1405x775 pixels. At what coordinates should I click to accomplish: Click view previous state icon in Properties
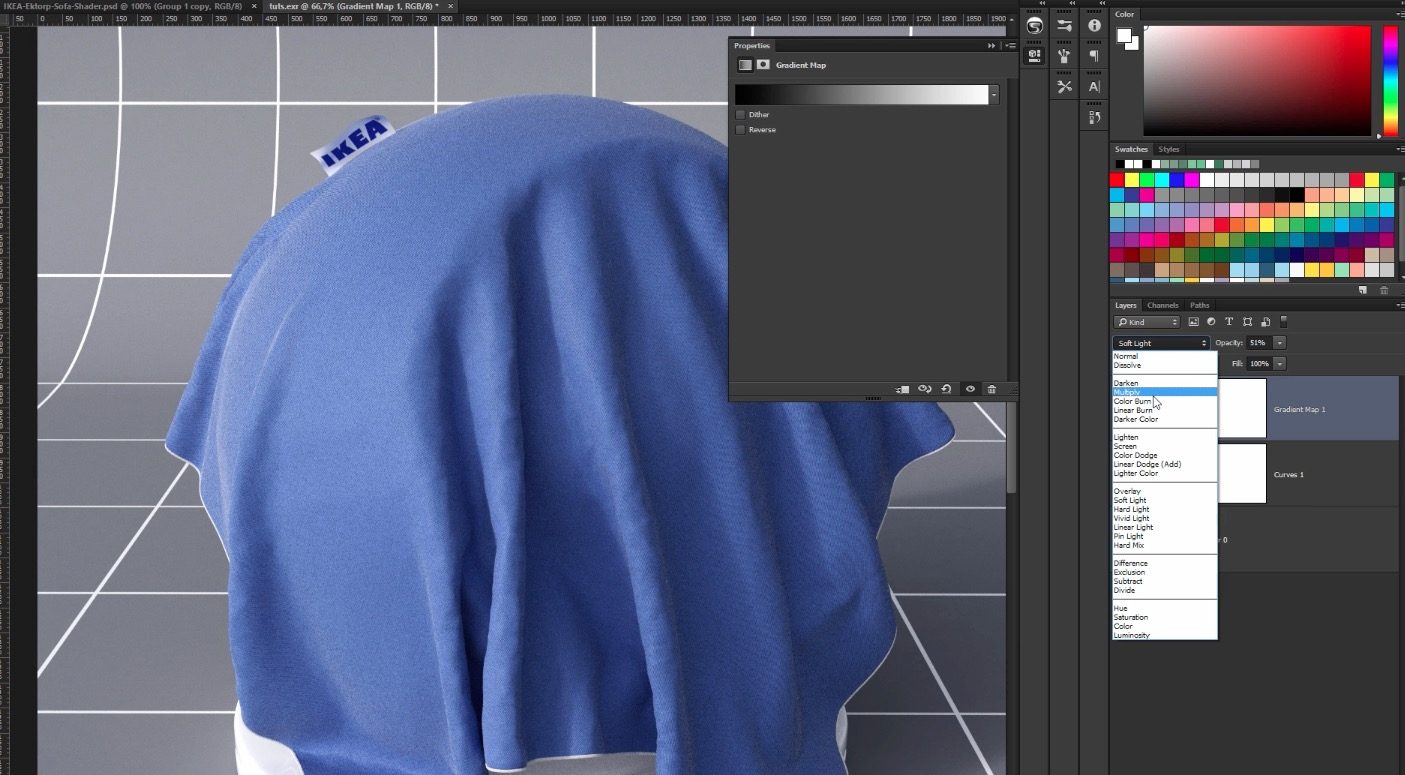pyautogui.click(x=925, y=389)
